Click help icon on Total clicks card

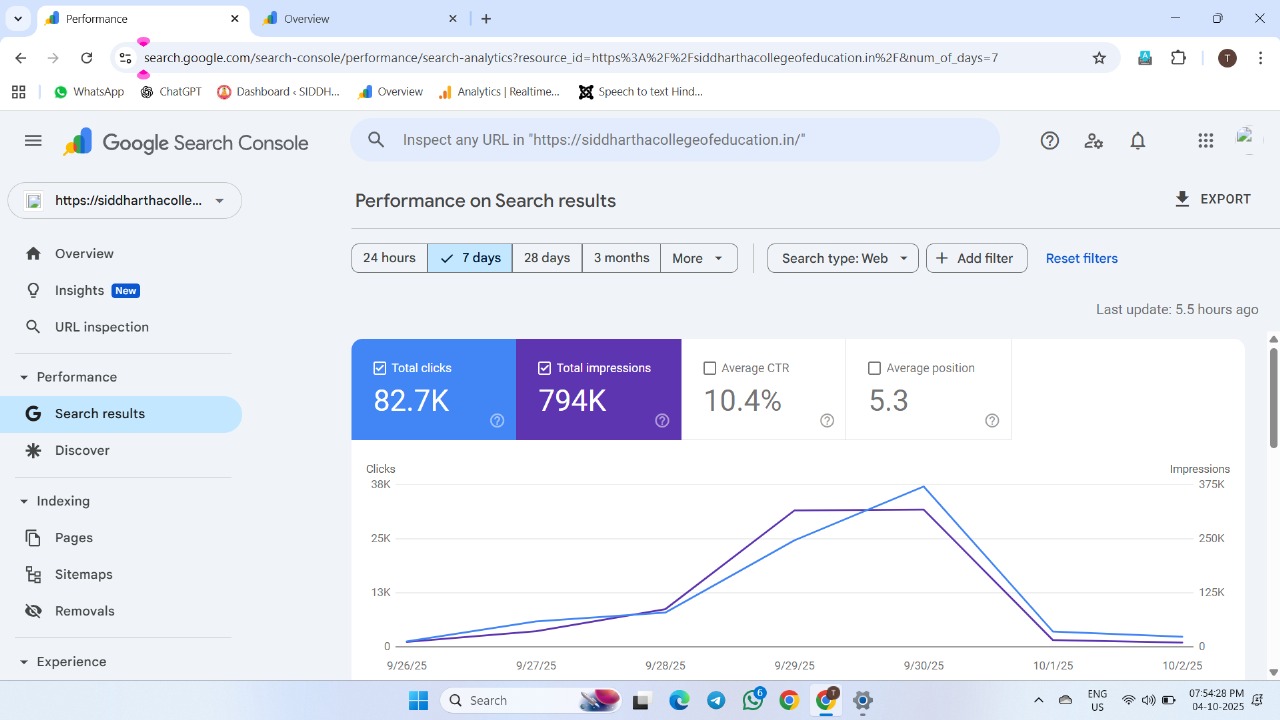pos(497,421)
